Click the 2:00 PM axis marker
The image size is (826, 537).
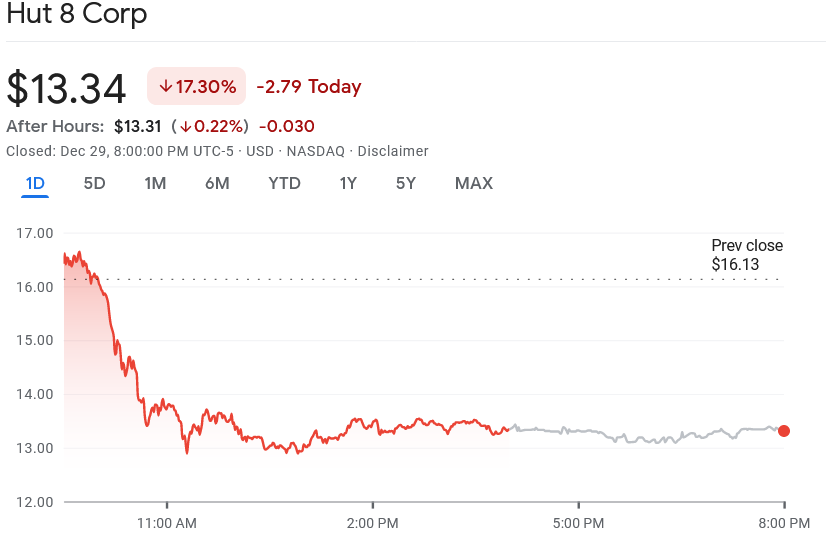(372, 523)
